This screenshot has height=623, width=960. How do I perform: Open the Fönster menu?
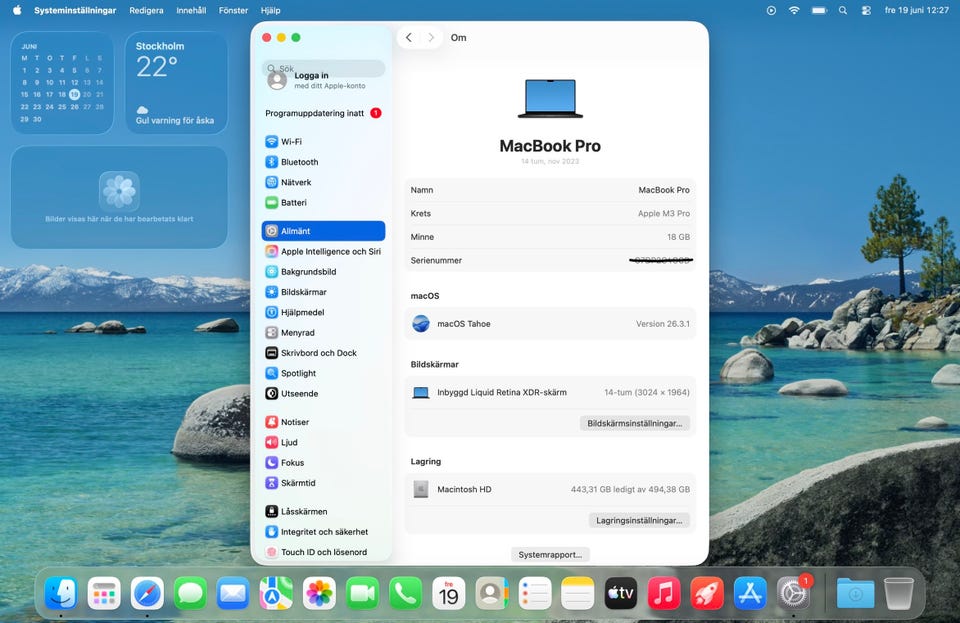click(x=233, y=10)
